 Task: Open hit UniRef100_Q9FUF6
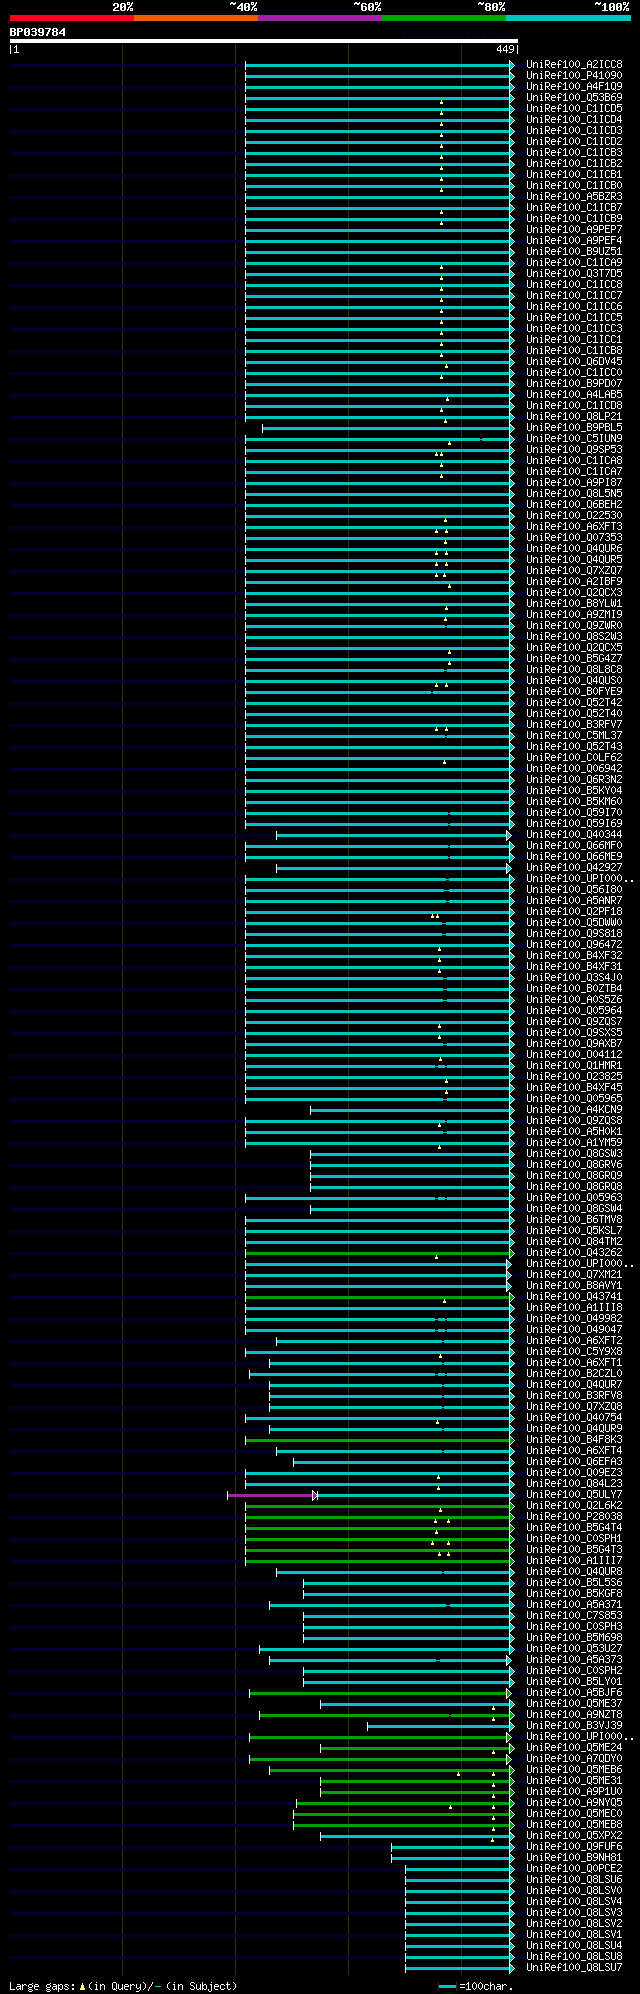tap(574, 1846)
